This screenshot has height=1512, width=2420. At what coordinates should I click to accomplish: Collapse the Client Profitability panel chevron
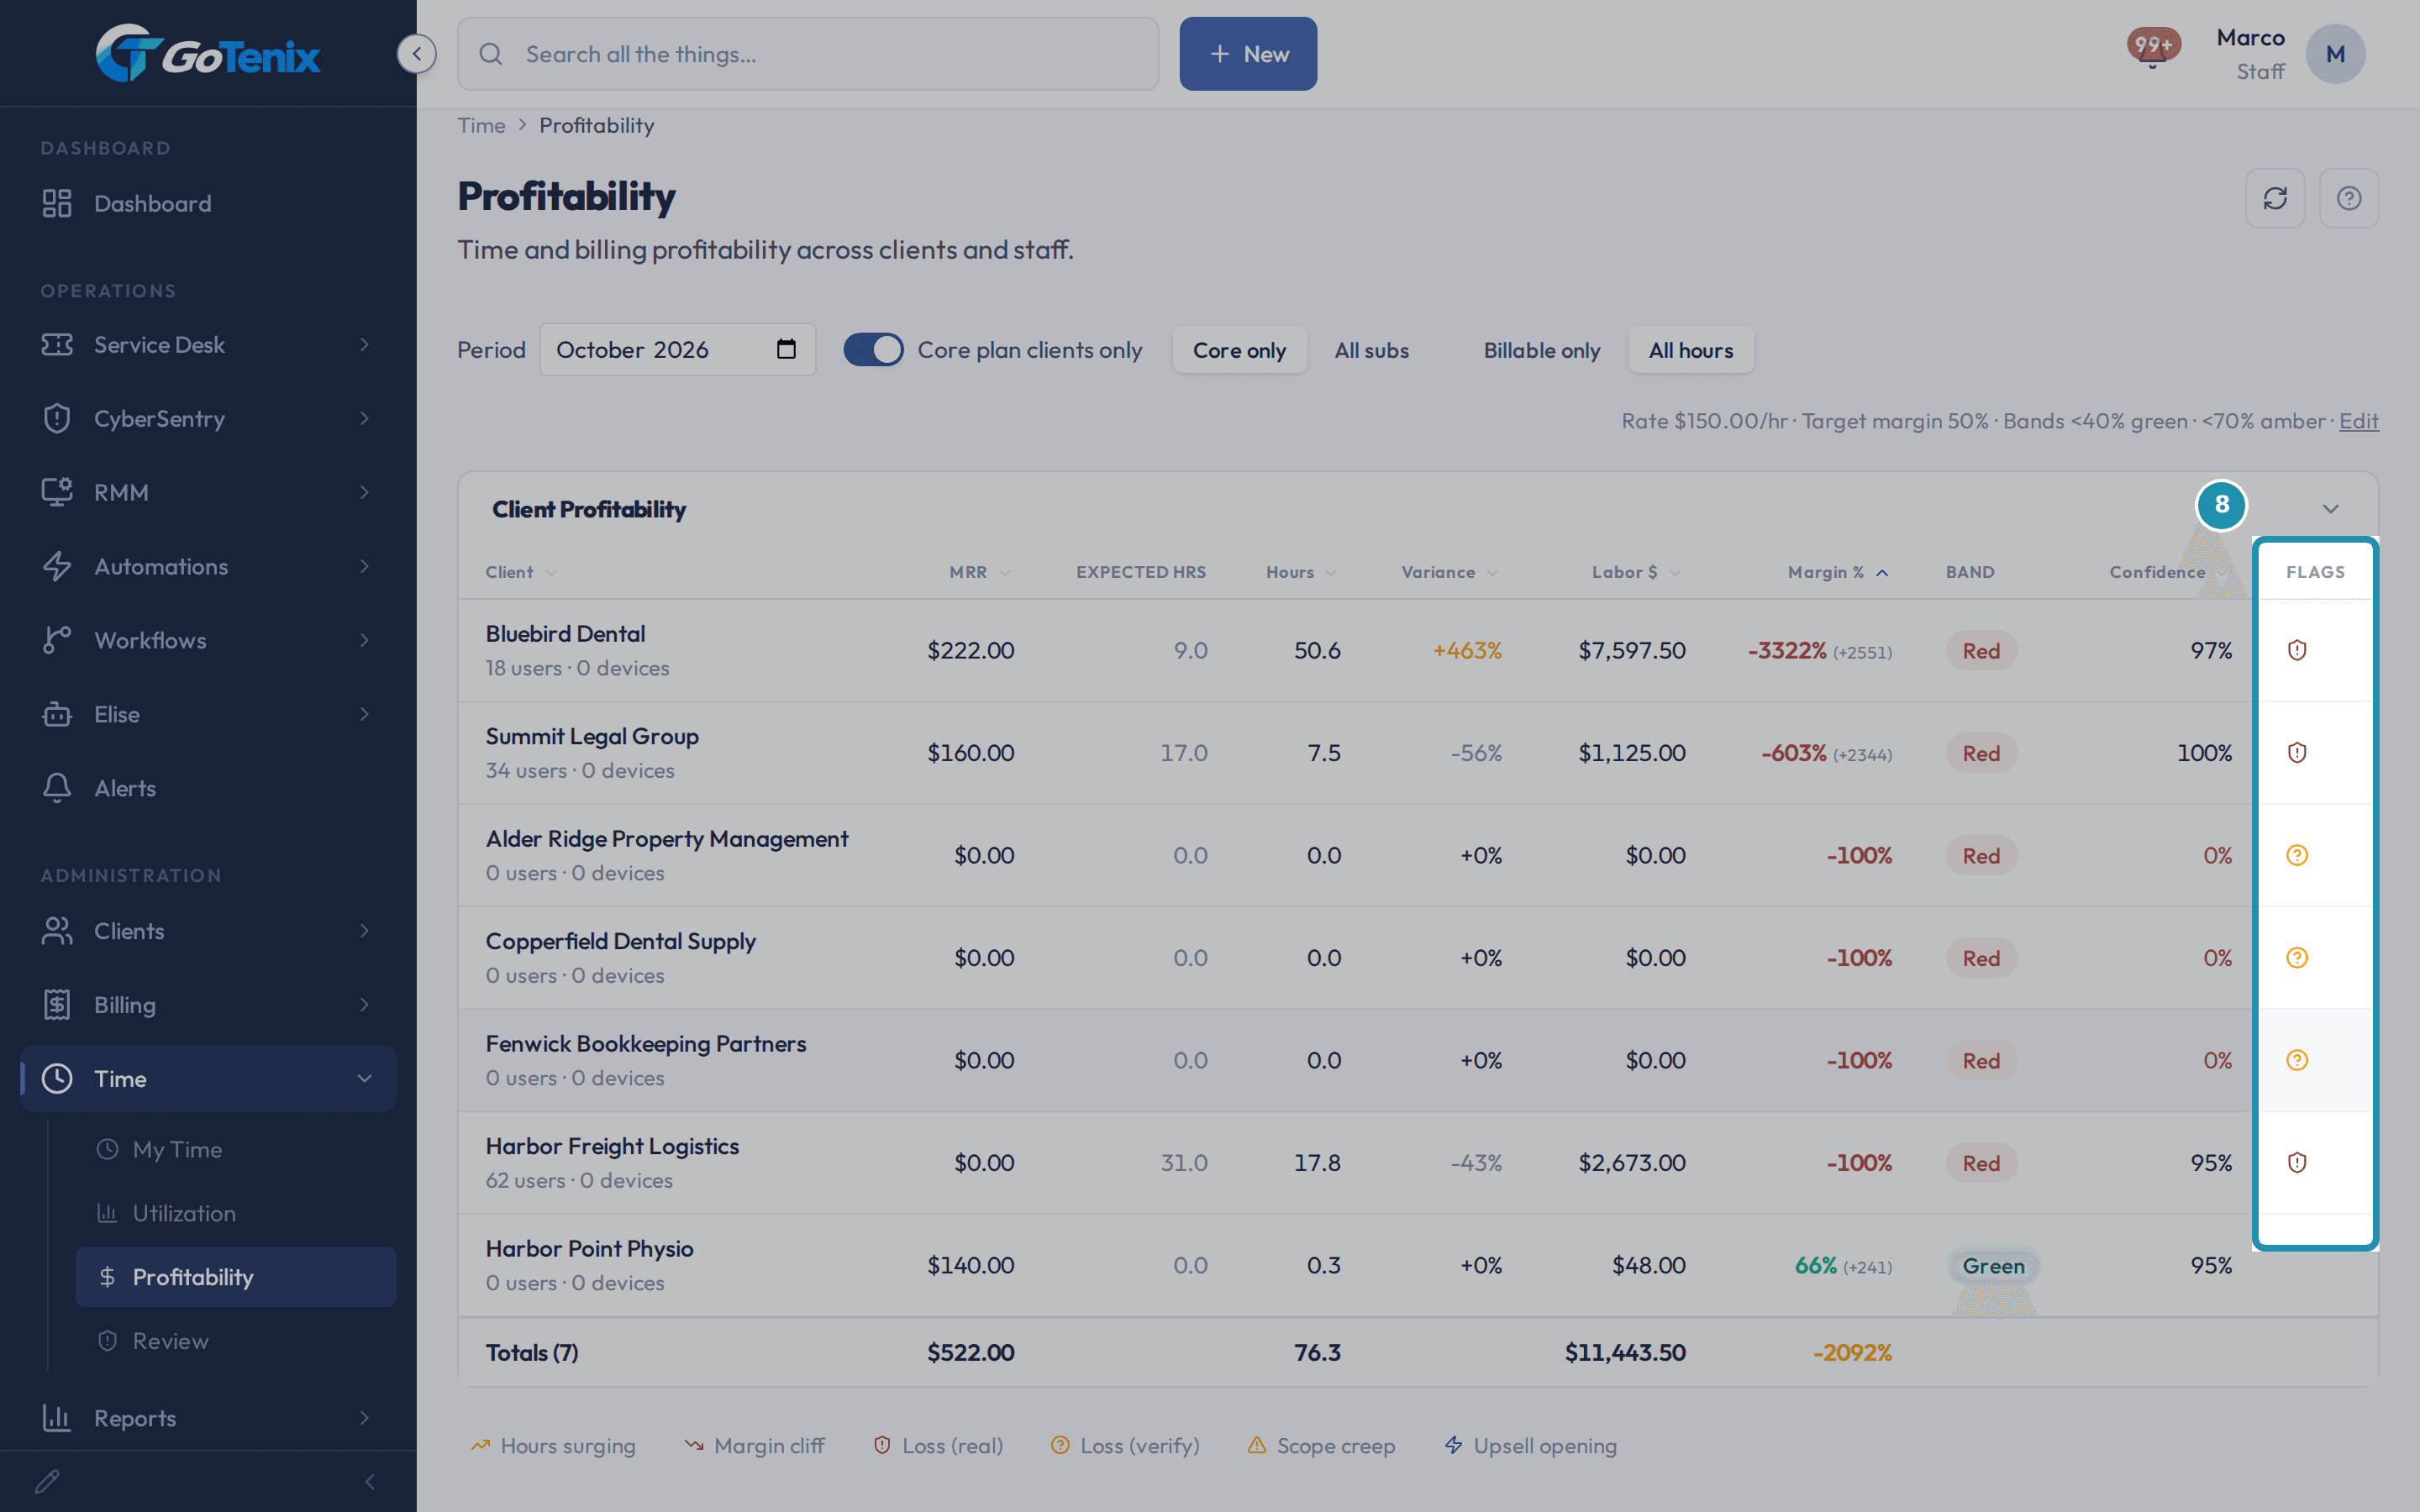2330,509
